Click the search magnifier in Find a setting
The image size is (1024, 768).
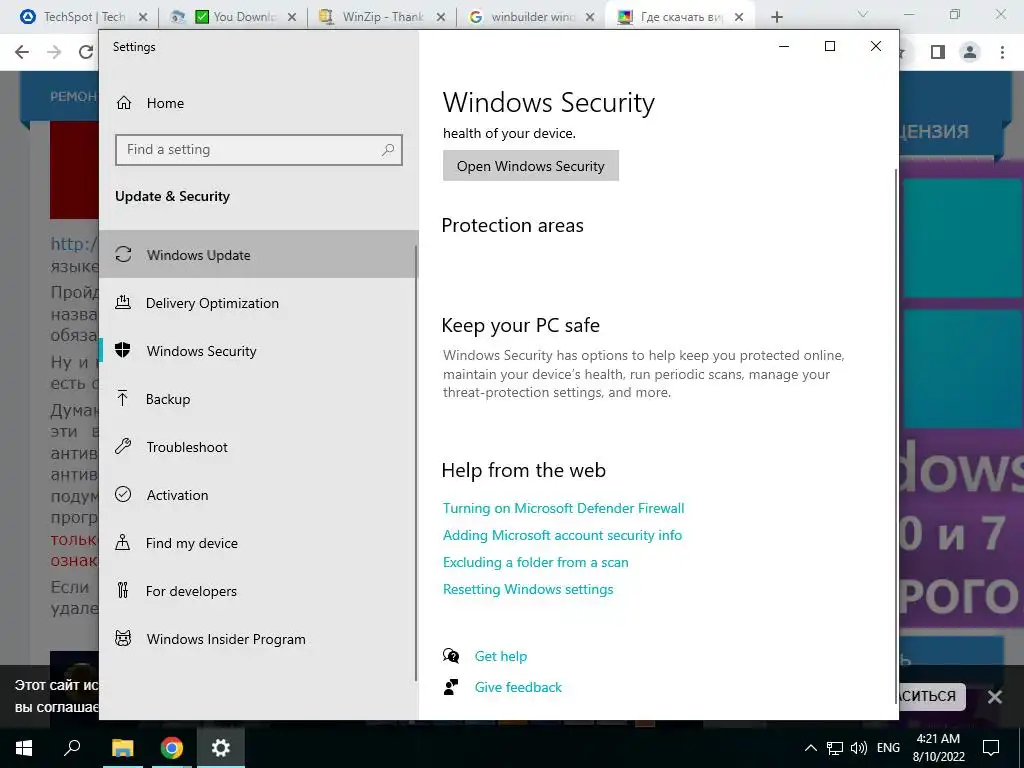[x=388, y=150]
